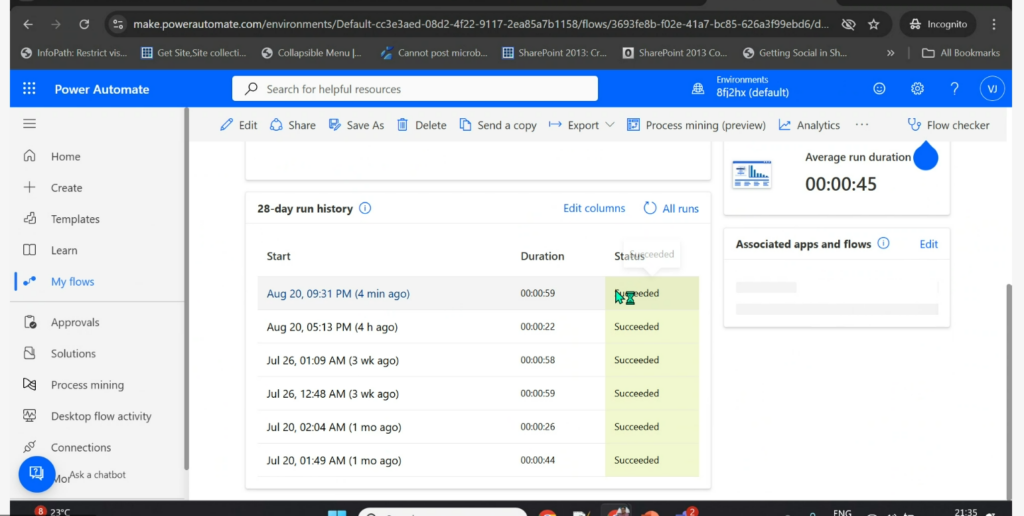The image size is (1024, 516).
Task: Click the info icon beside 28-day run history
Action: pos(365,208)
